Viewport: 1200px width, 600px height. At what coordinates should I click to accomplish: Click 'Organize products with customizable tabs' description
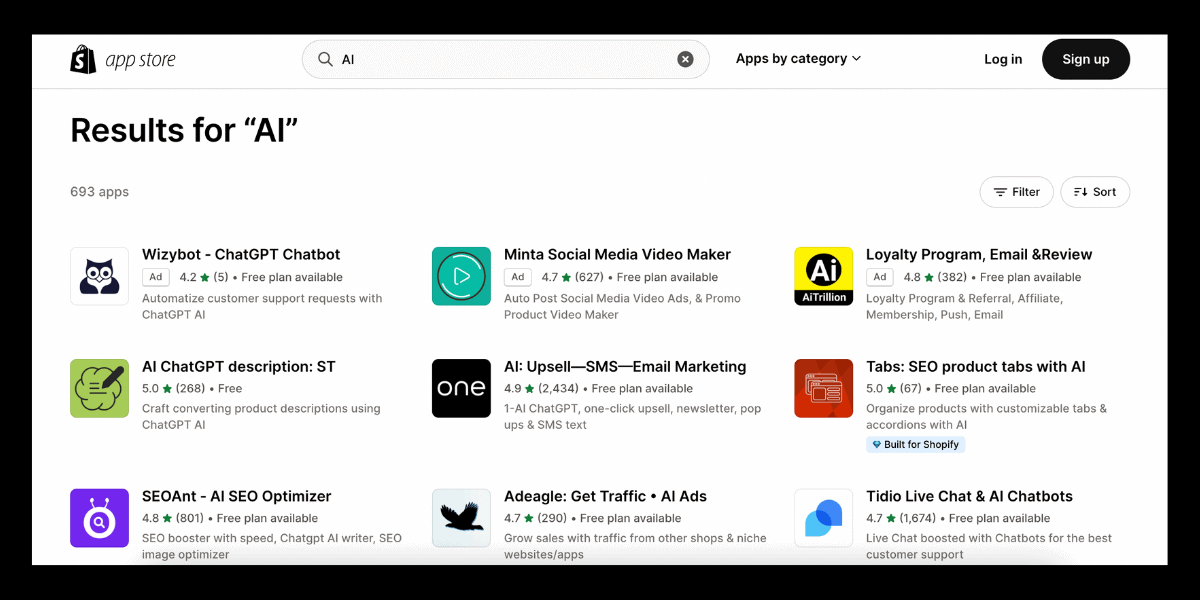click(x=986, y=416)
